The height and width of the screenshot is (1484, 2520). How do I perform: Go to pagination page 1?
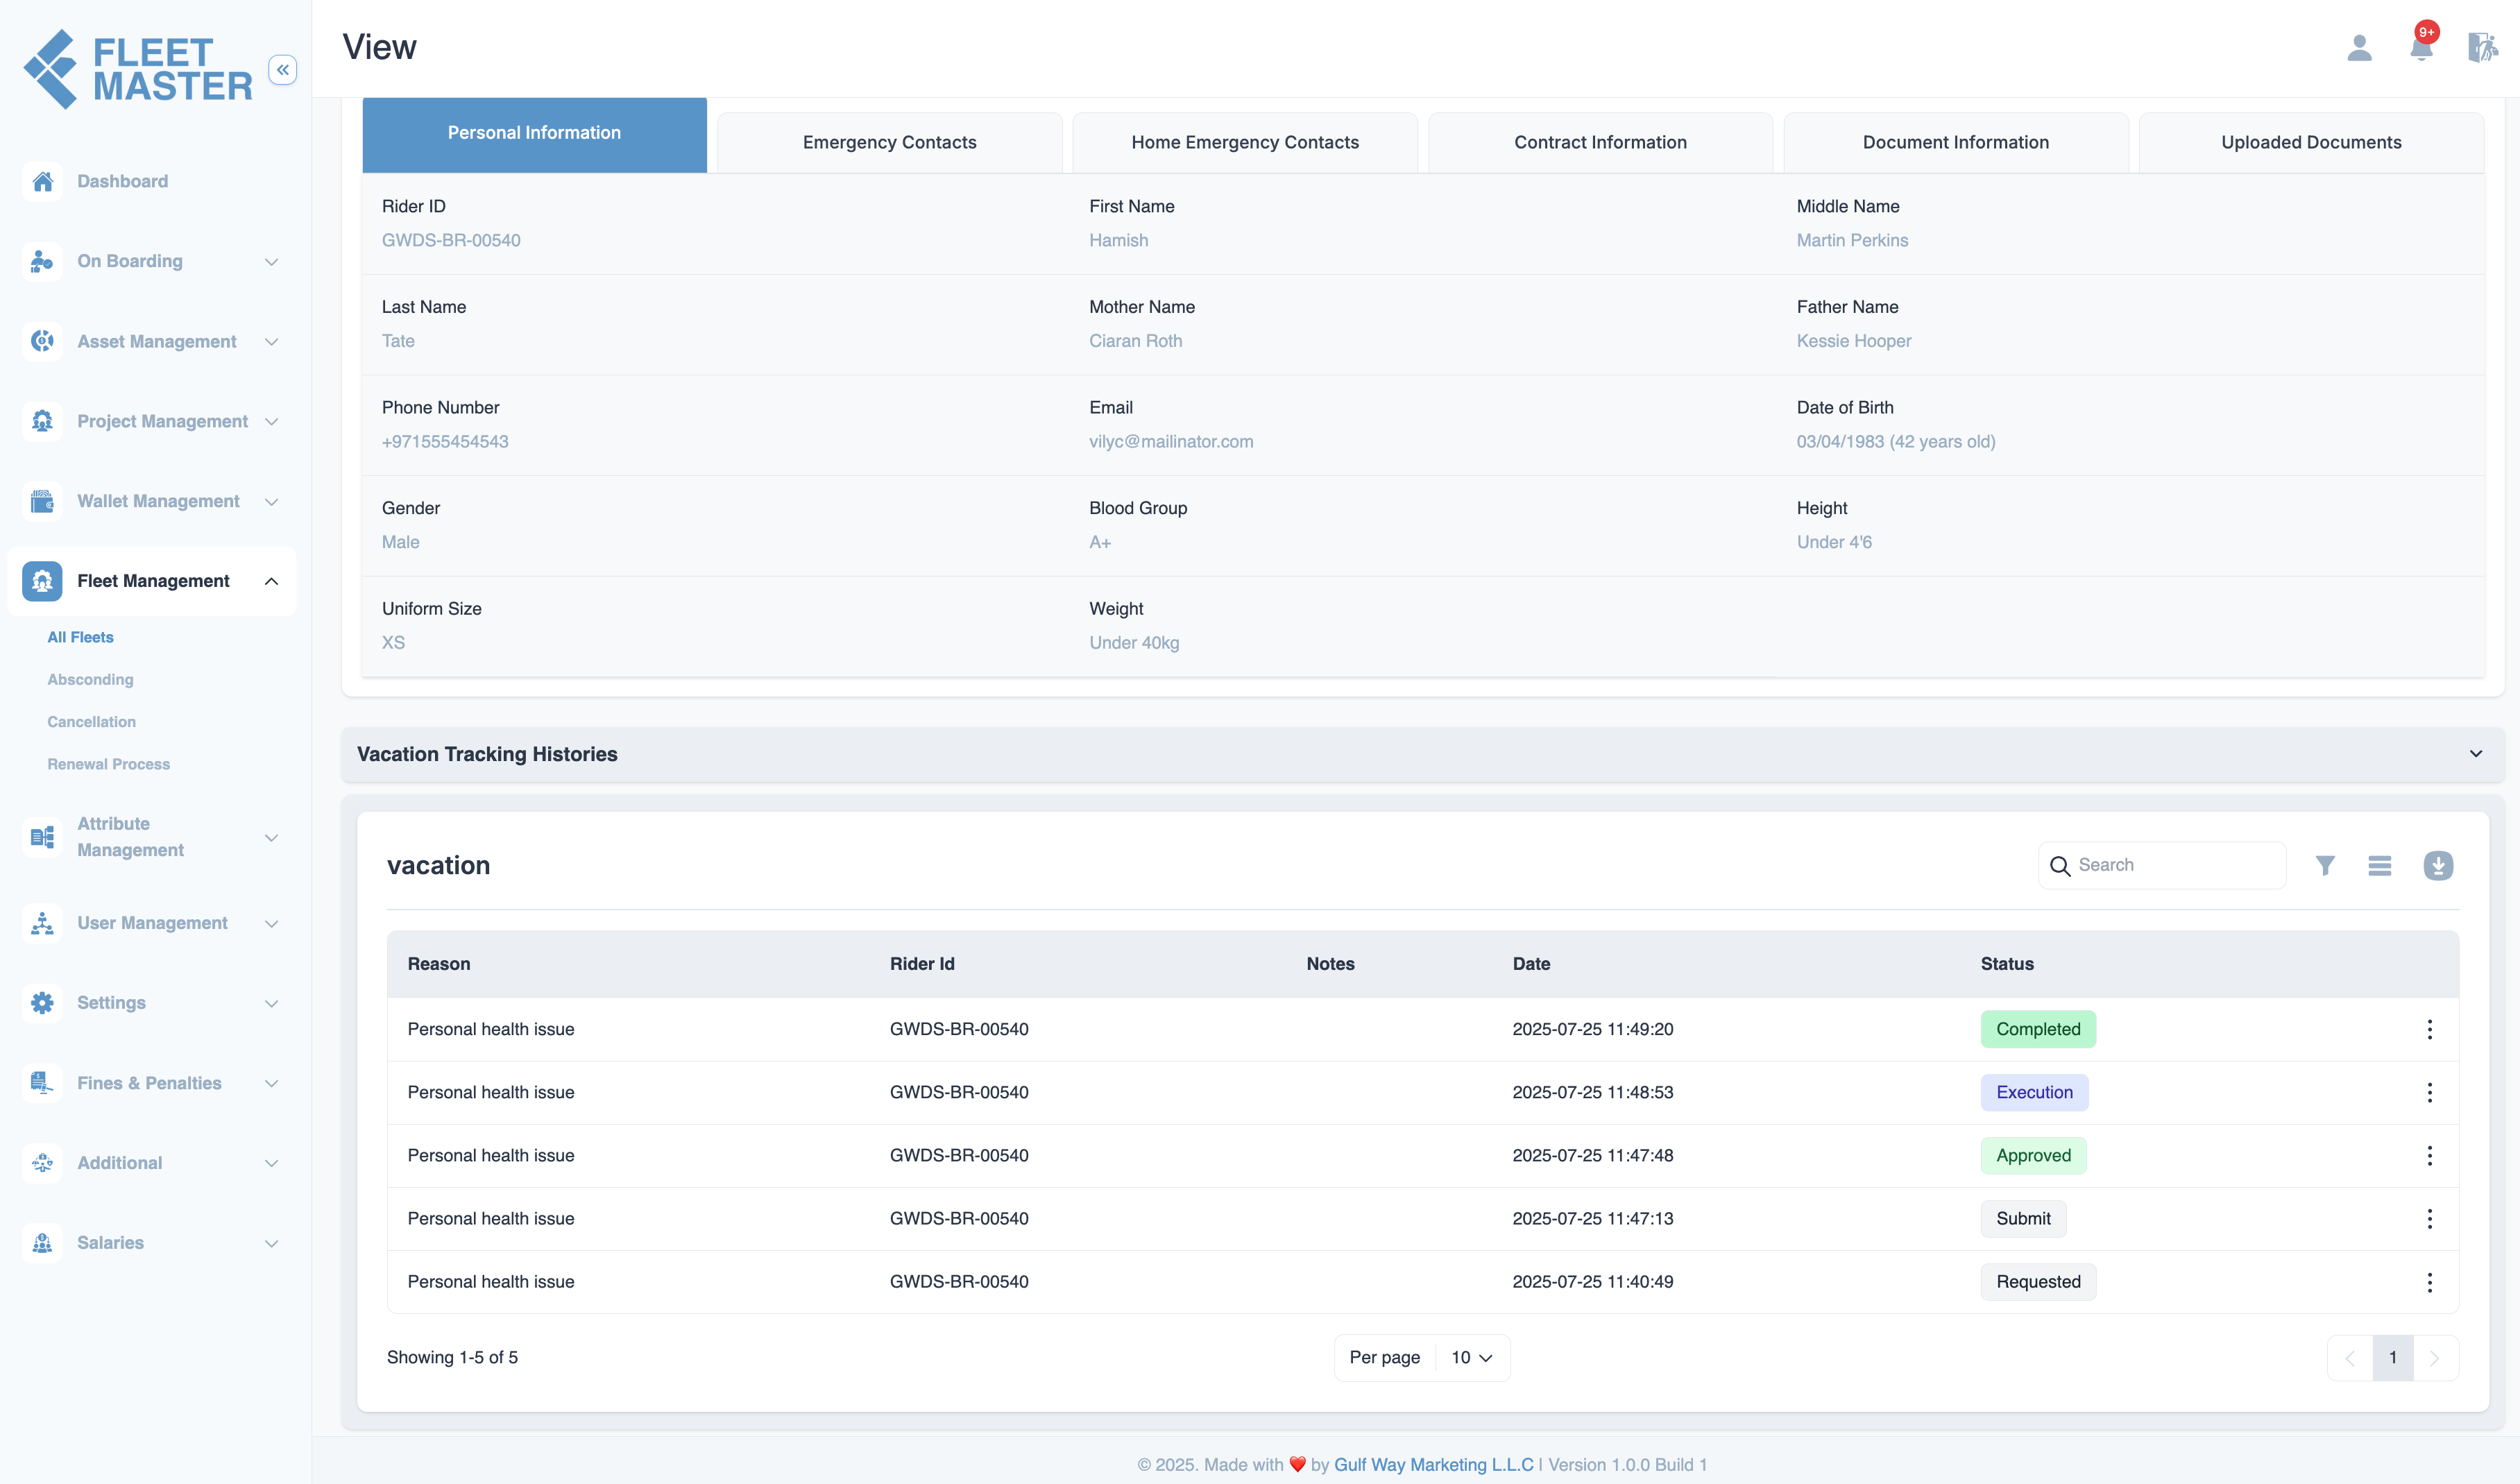(x=2393, y=1358)
